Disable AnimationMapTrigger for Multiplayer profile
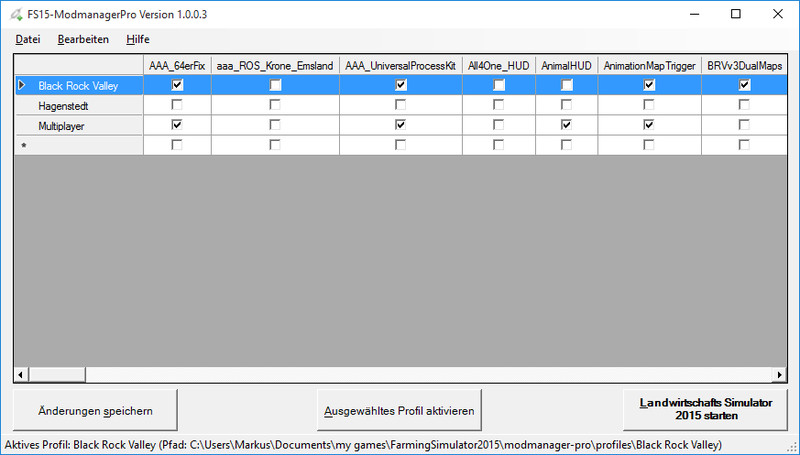This screenshot has width=800, height=455. pyautogui.click(x=649, y=125)
